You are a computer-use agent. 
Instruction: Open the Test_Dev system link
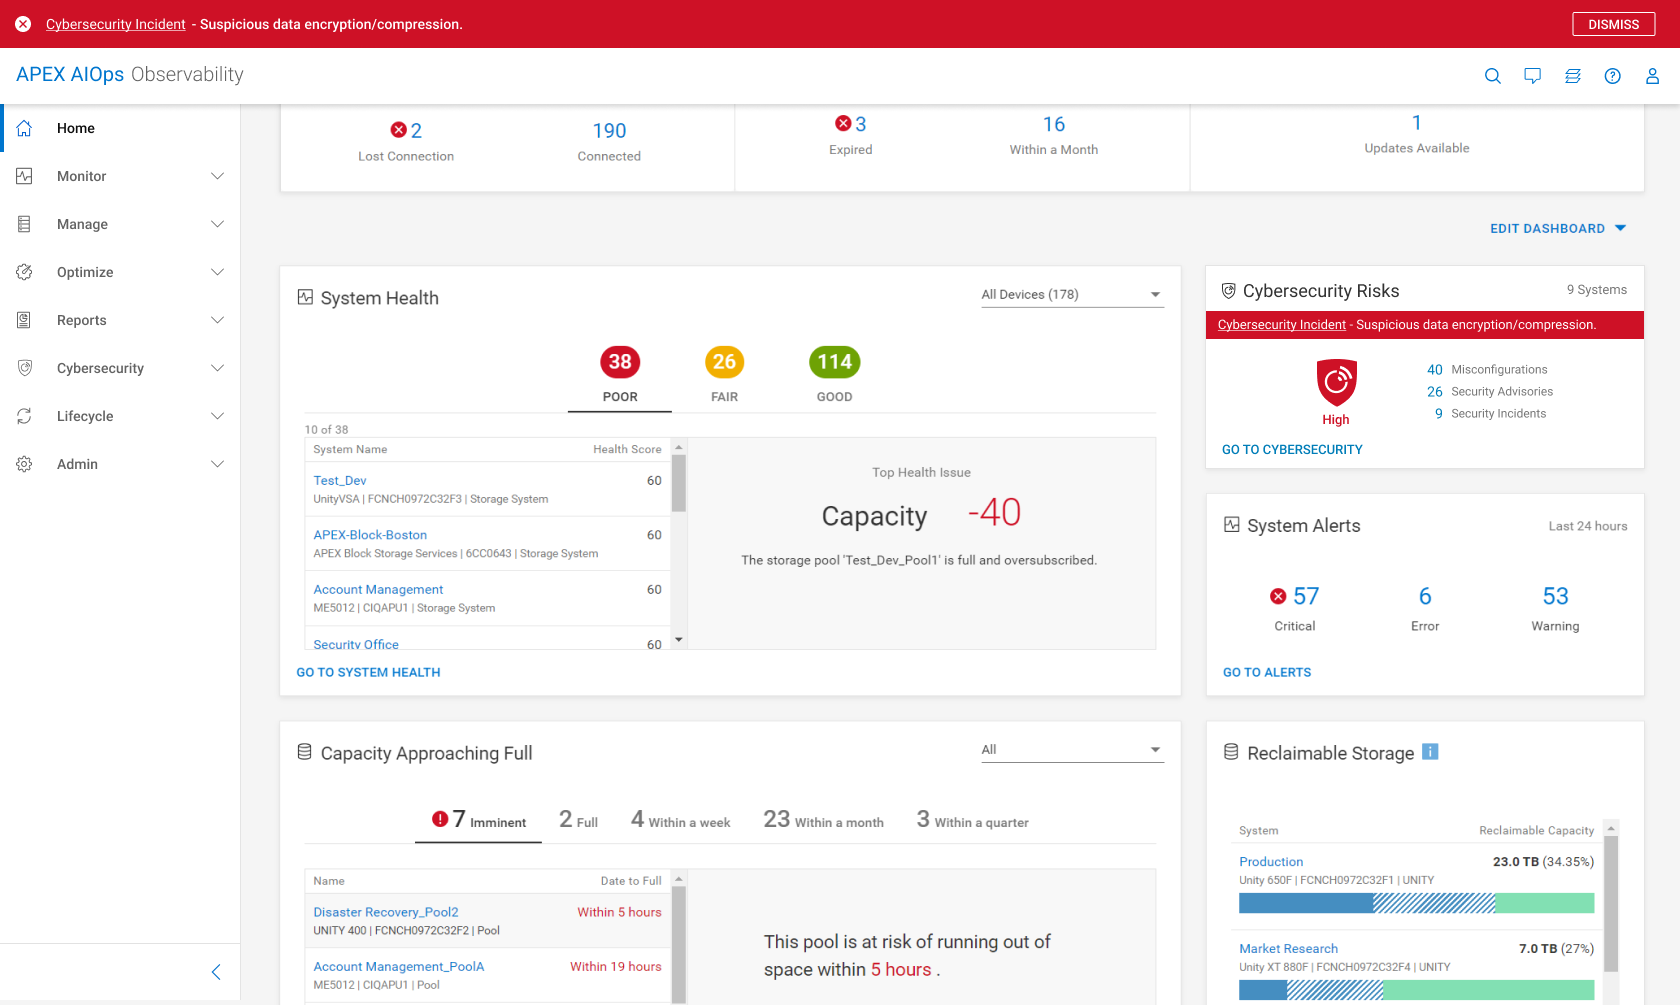pos(340,481)
